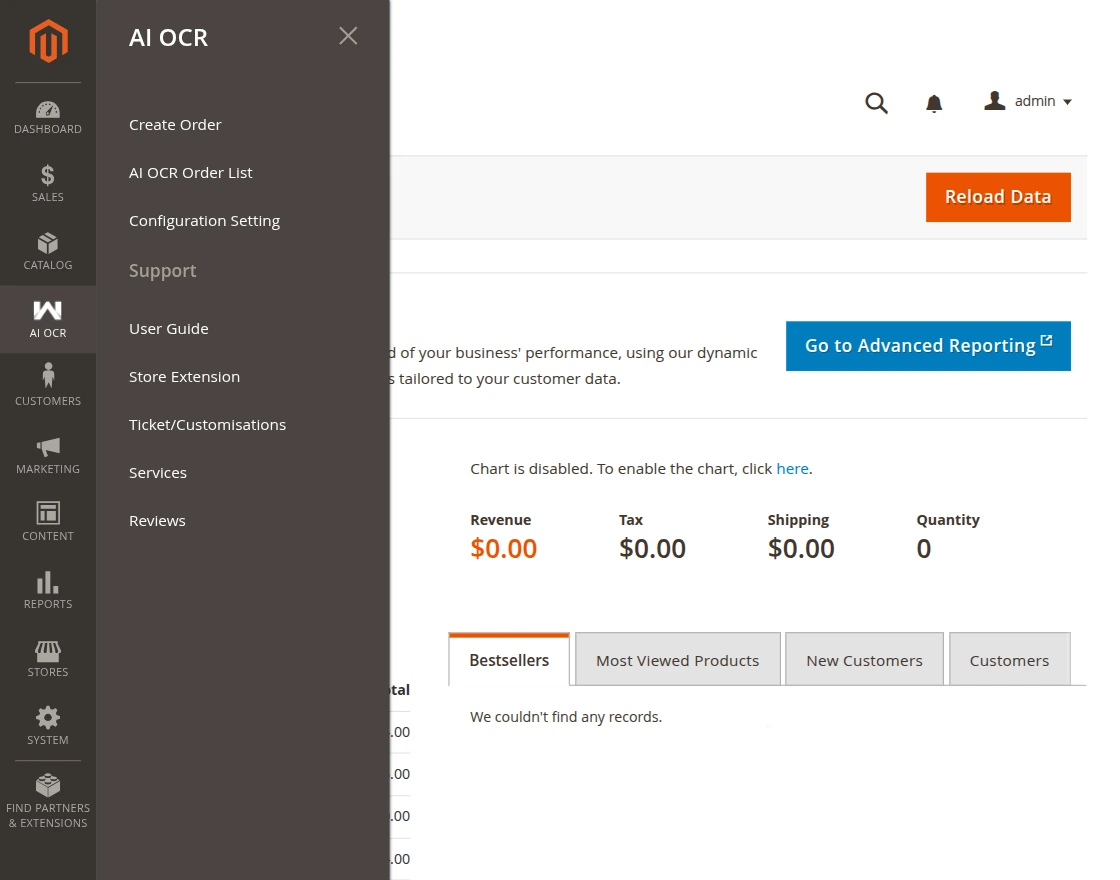Enable the chart via the here link
Viewport: 1120px width, 880px height.
click(x=792, y=468)
